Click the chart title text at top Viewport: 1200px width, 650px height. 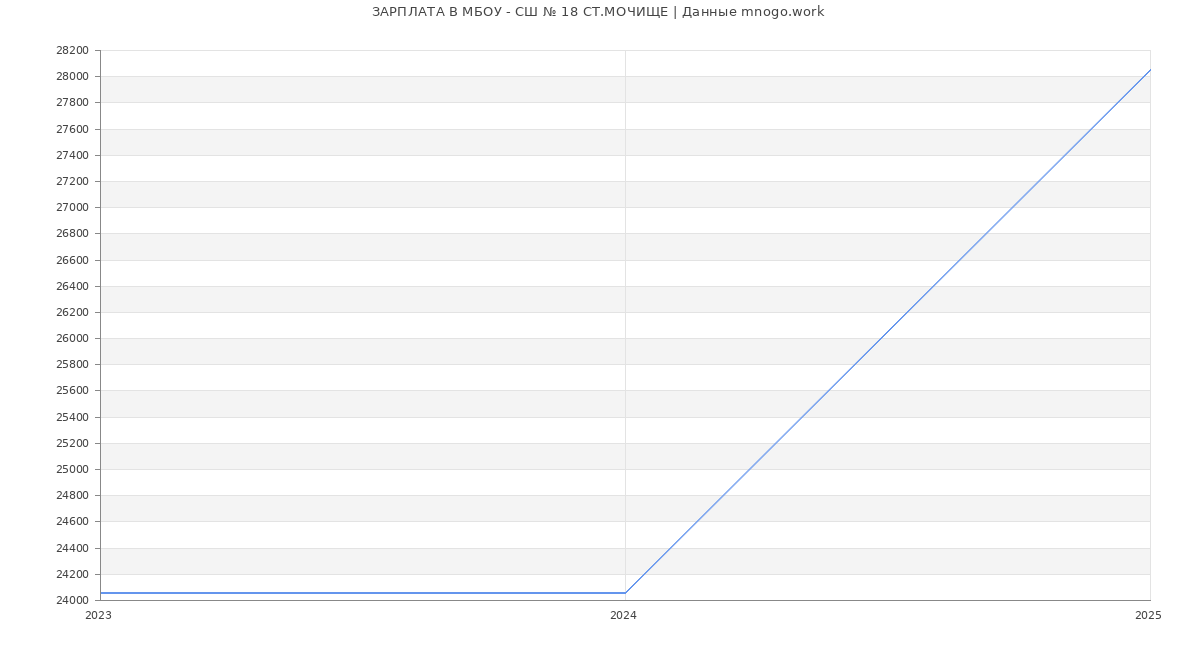click(x=598, y=12)
